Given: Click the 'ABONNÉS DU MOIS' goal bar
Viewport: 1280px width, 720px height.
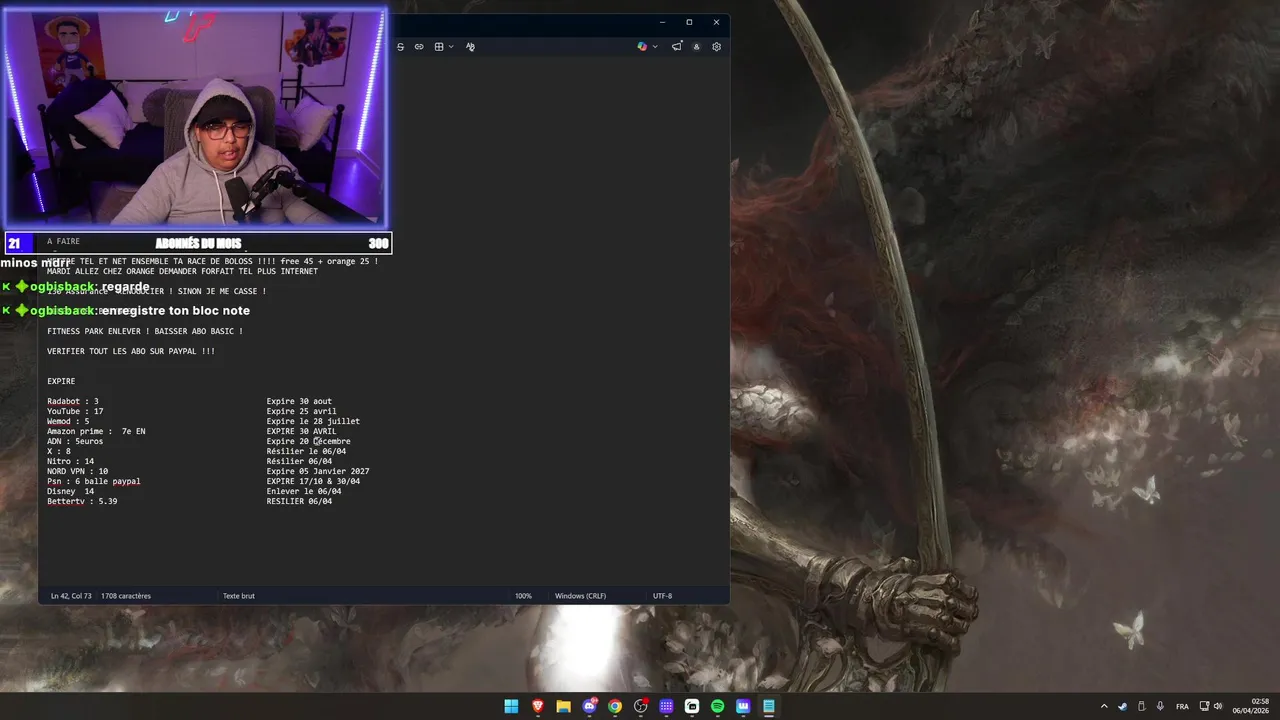Looking at the screenshot, I should point(198,243).
